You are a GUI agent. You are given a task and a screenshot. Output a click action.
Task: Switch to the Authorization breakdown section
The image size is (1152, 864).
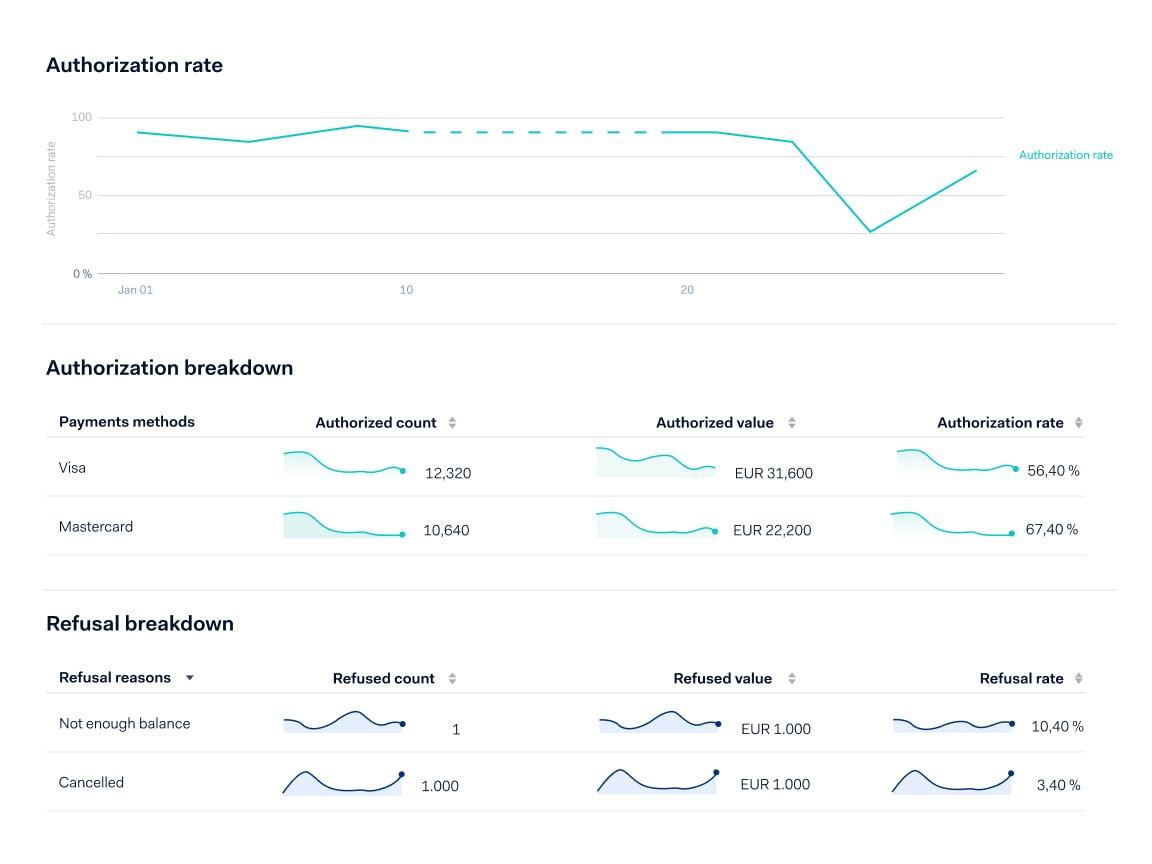coord(168,368)
